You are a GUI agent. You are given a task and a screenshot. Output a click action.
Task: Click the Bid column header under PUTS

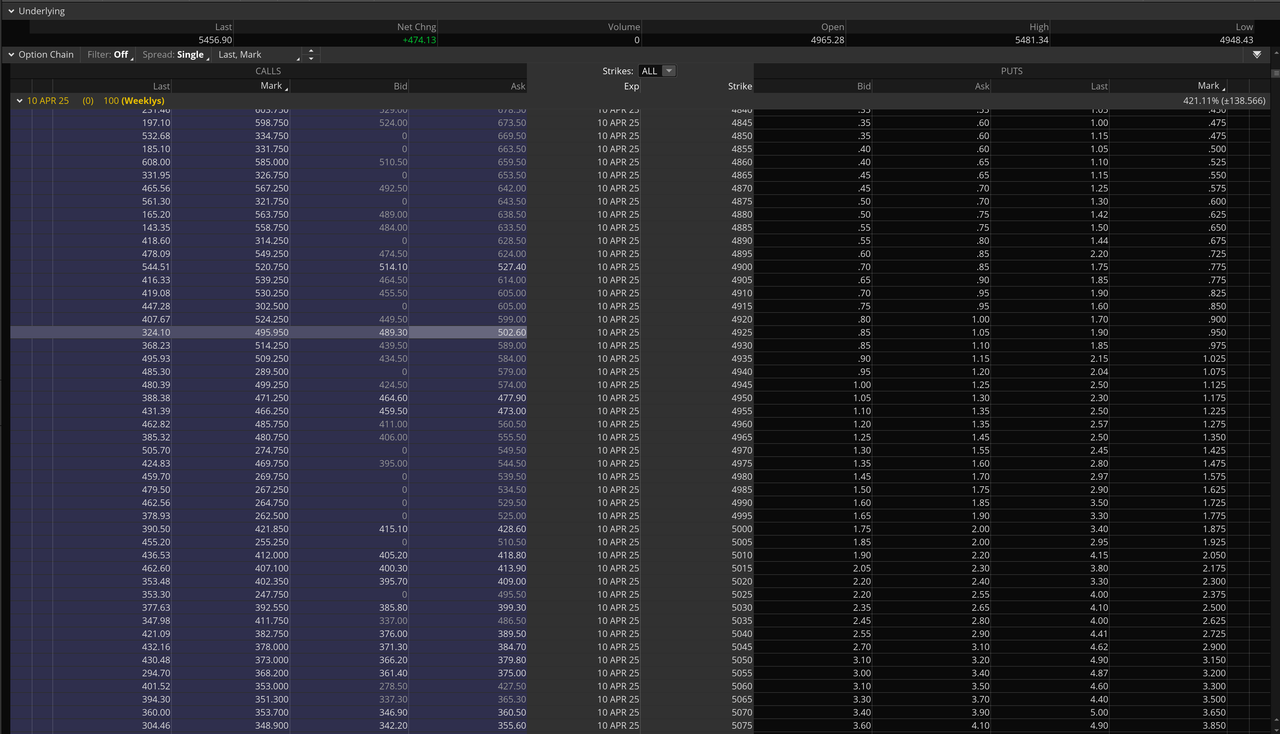[863, 86]
